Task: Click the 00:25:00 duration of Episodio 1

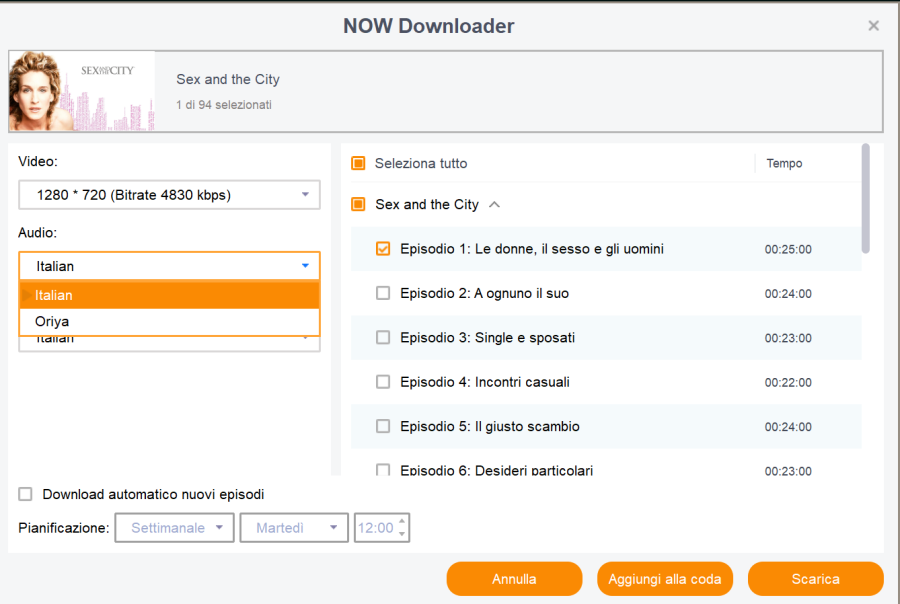Action: (x=788, y=249)
